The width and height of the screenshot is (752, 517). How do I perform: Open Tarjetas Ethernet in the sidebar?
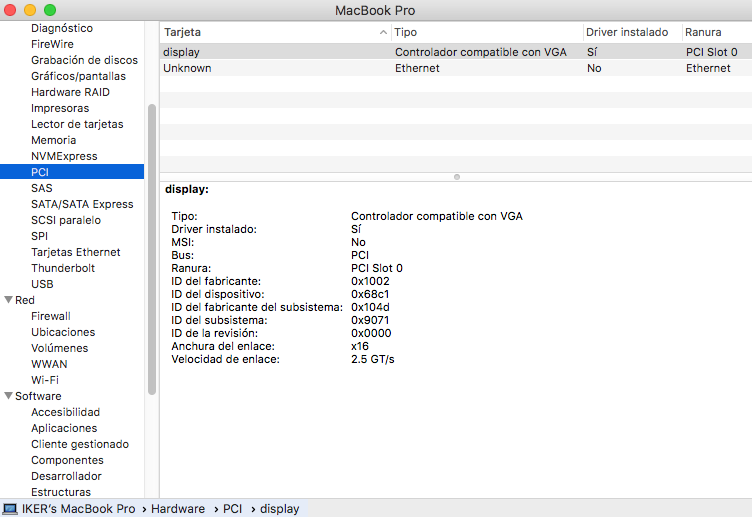click(76, 252)
